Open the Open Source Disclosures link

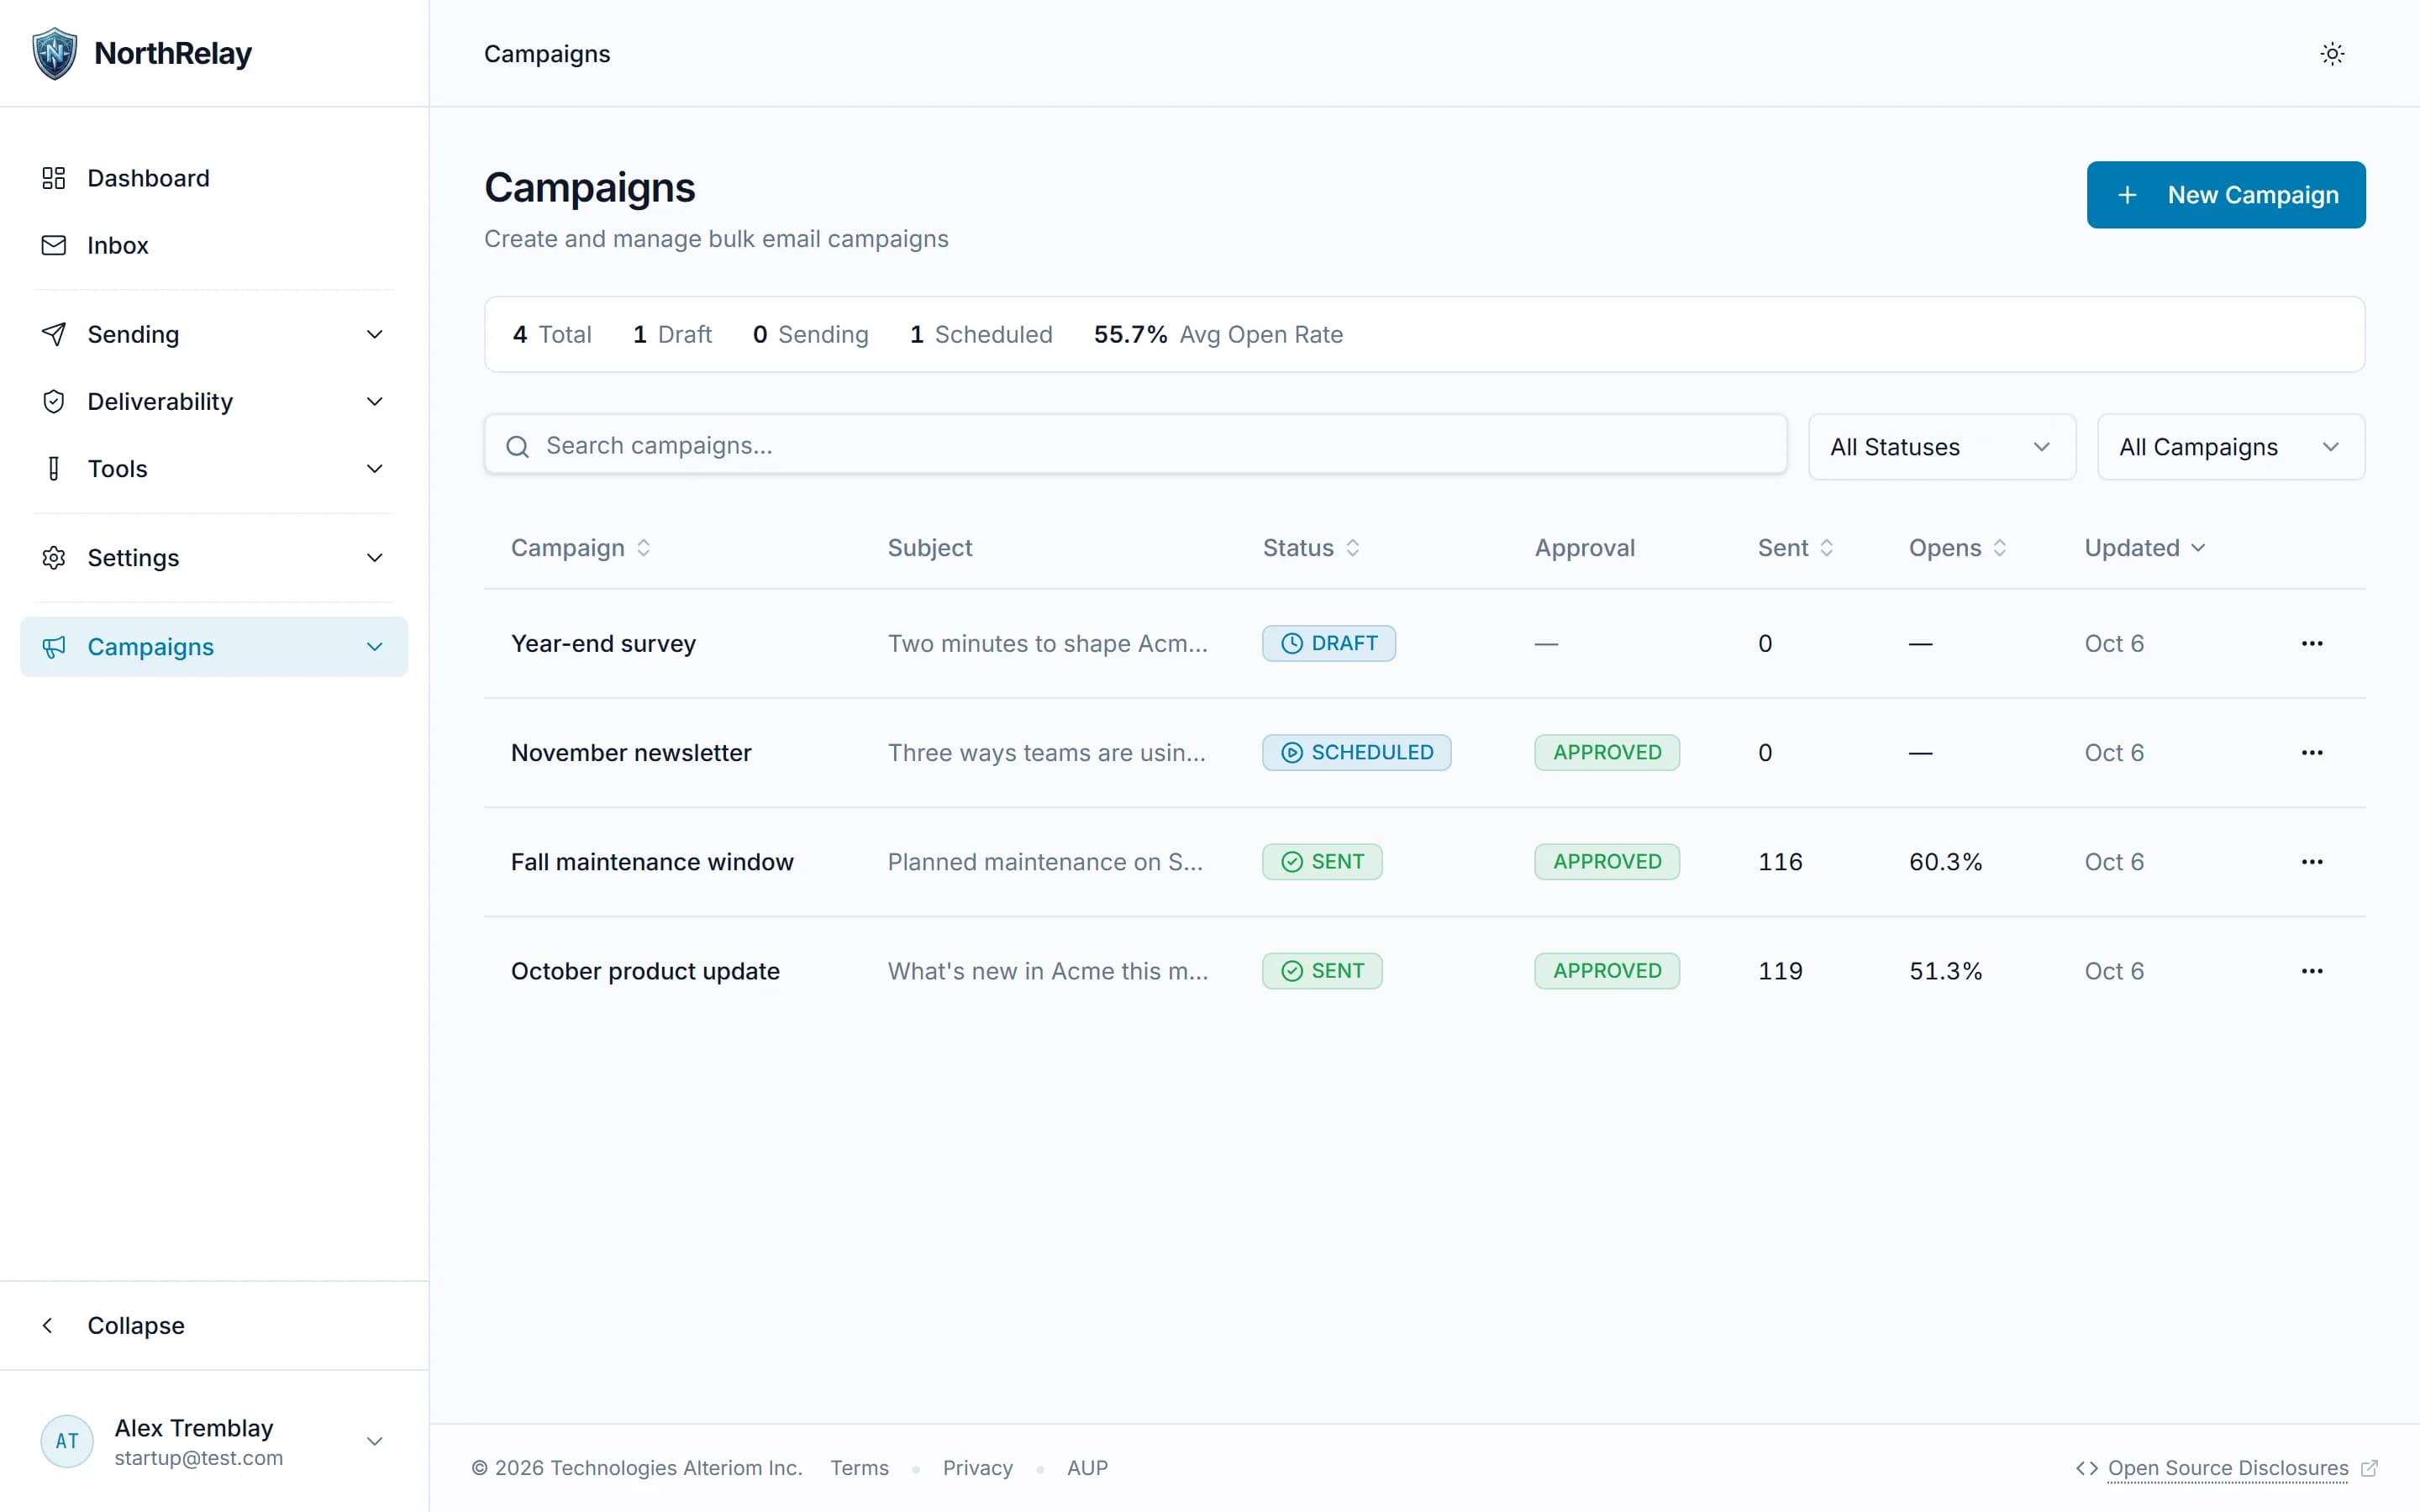tap(2228, 1468)
